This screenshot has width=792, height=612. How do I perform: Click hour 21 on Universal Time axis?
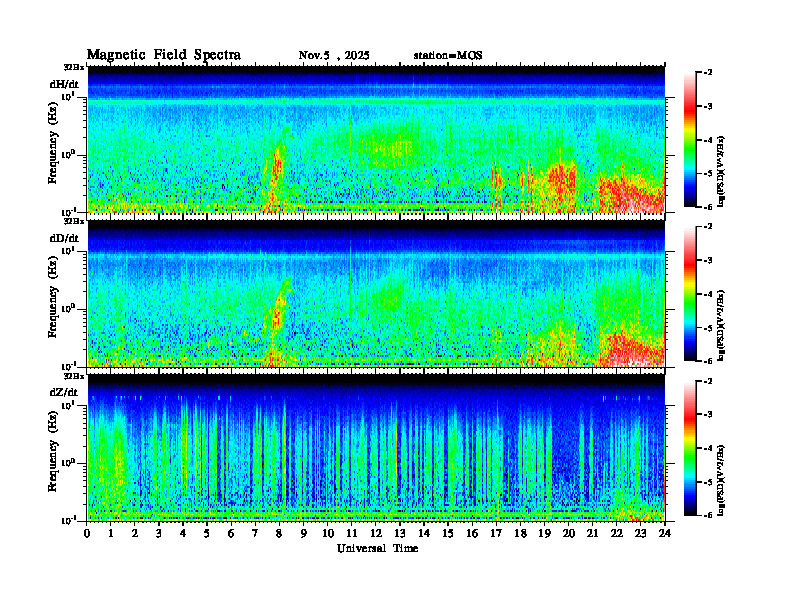tap(592, 533)
